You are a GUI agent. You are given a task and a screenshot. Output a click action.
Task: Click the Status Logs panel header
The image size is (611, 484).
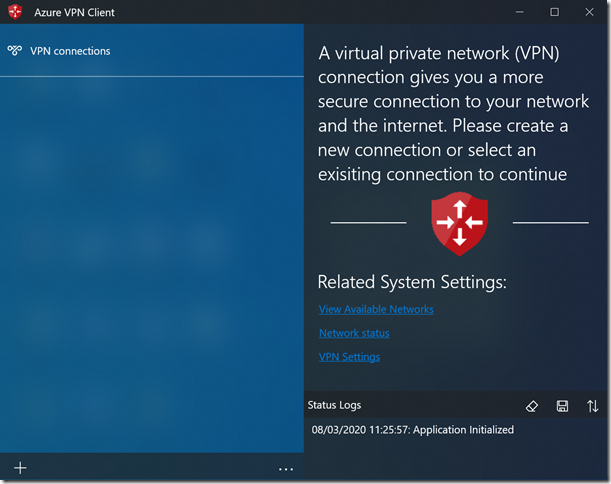335,405
